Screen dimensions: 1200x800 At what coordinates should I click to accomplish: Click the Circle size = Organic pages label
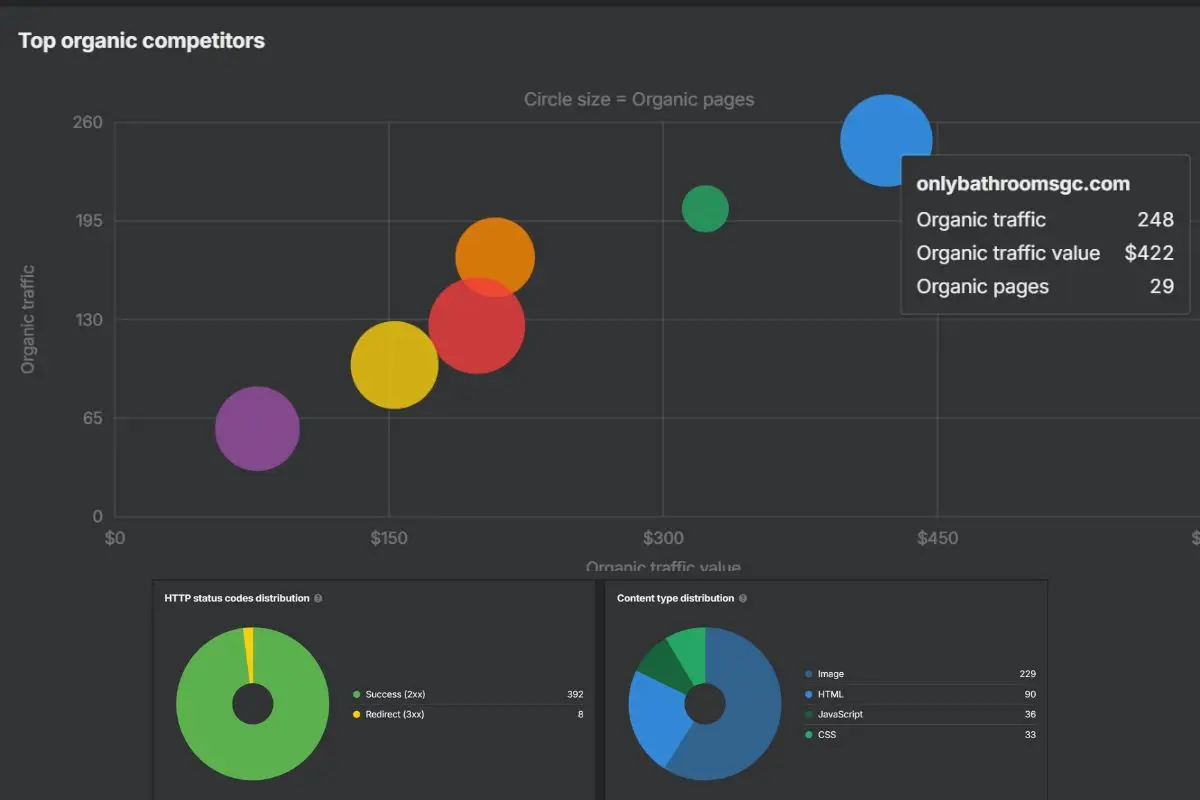pos(638,99)
